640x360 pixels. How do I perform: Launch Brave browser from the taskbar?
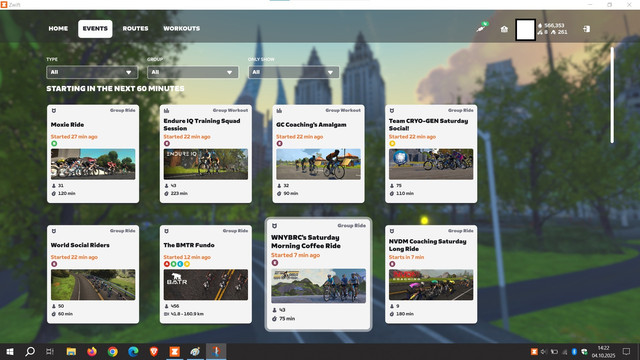click(x=154, y=351)
